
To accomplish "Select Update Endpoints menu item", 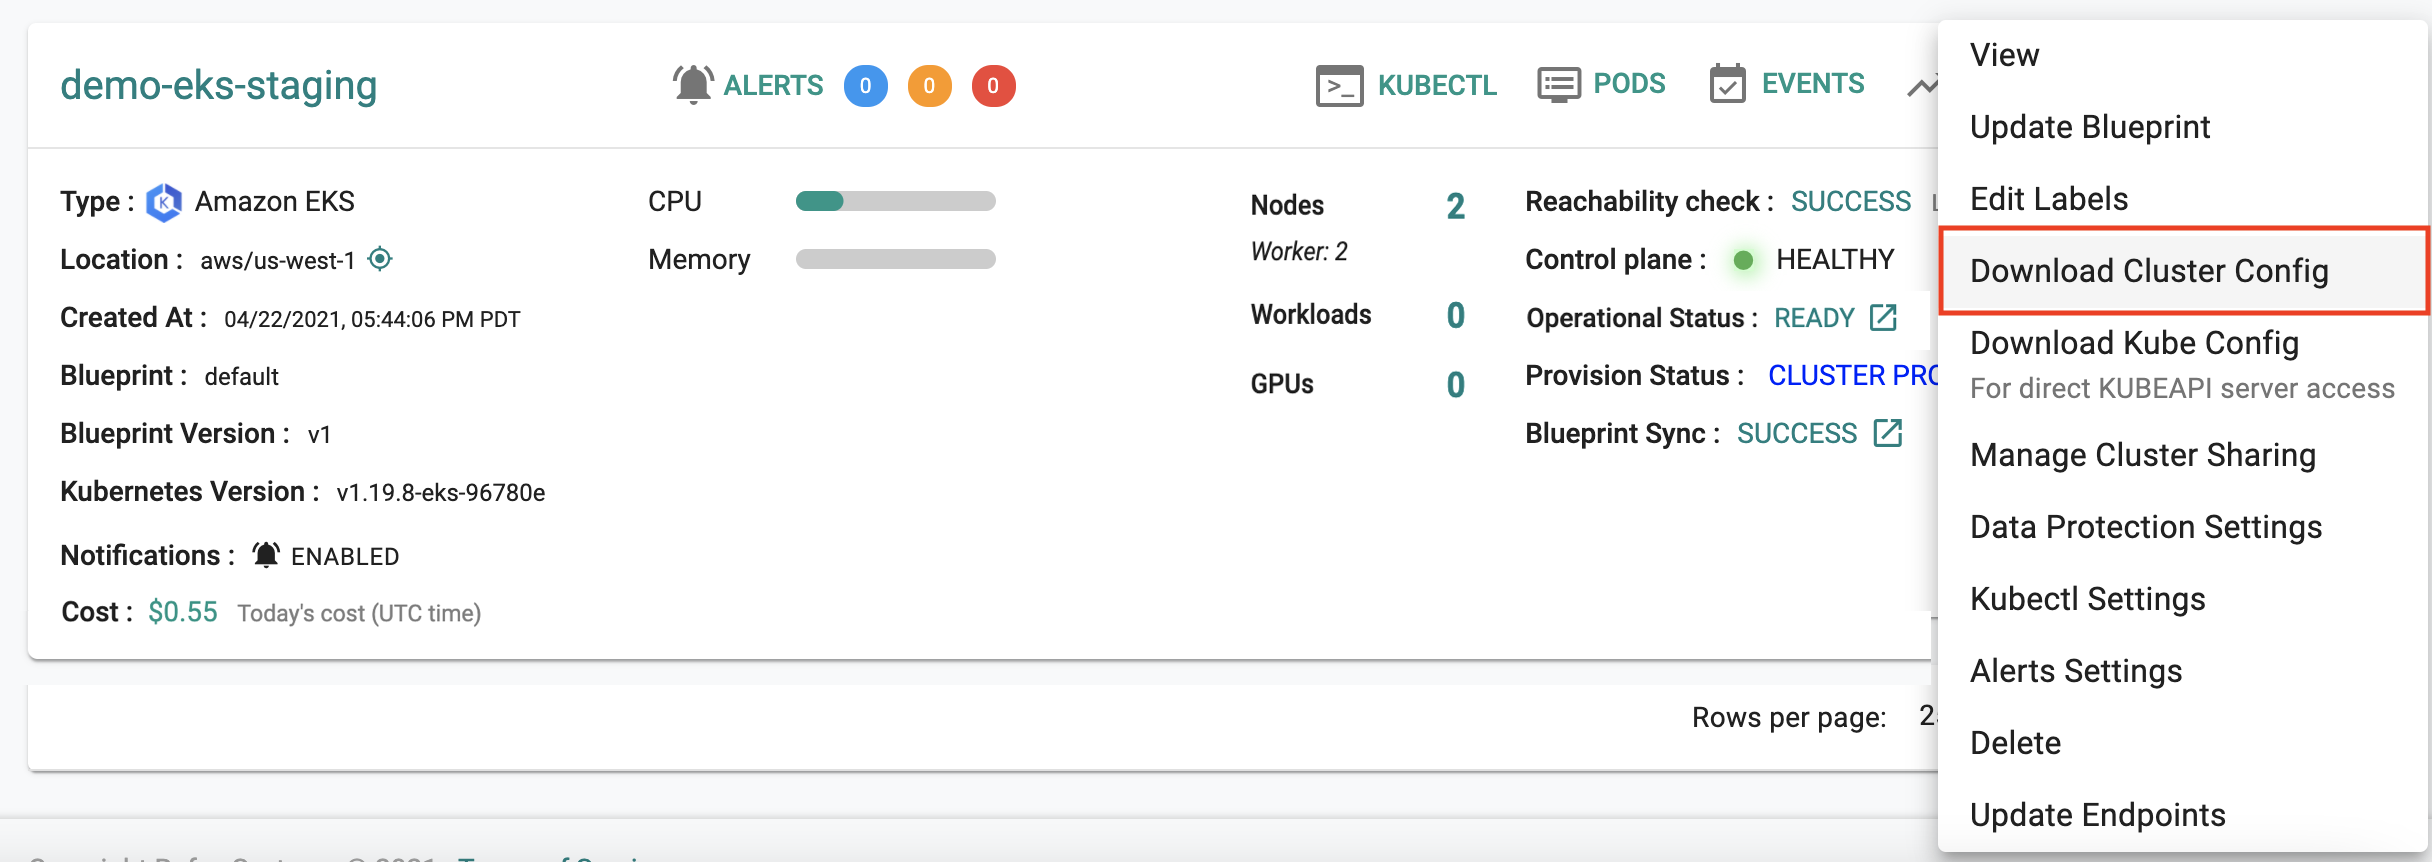I will pyautogui.click(x=2183, y=815).
